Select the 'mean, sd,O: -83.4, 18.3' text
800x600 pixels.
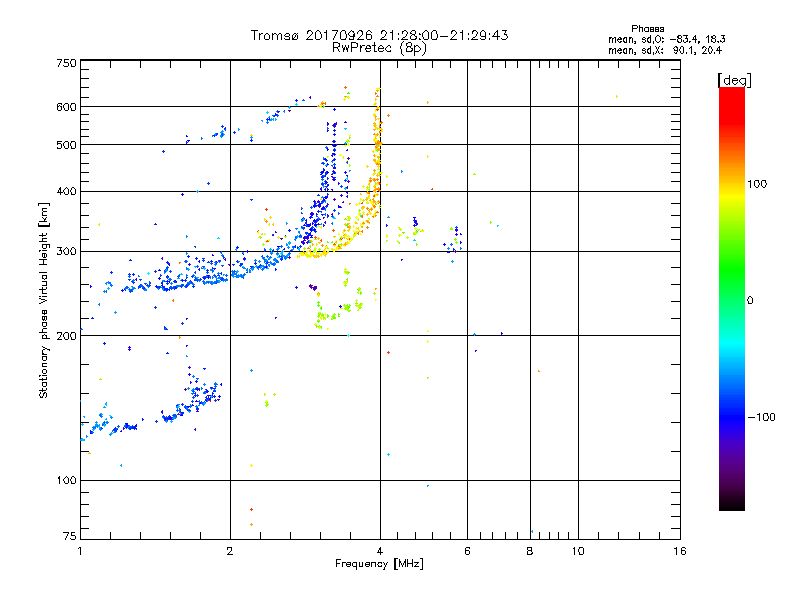666,39
